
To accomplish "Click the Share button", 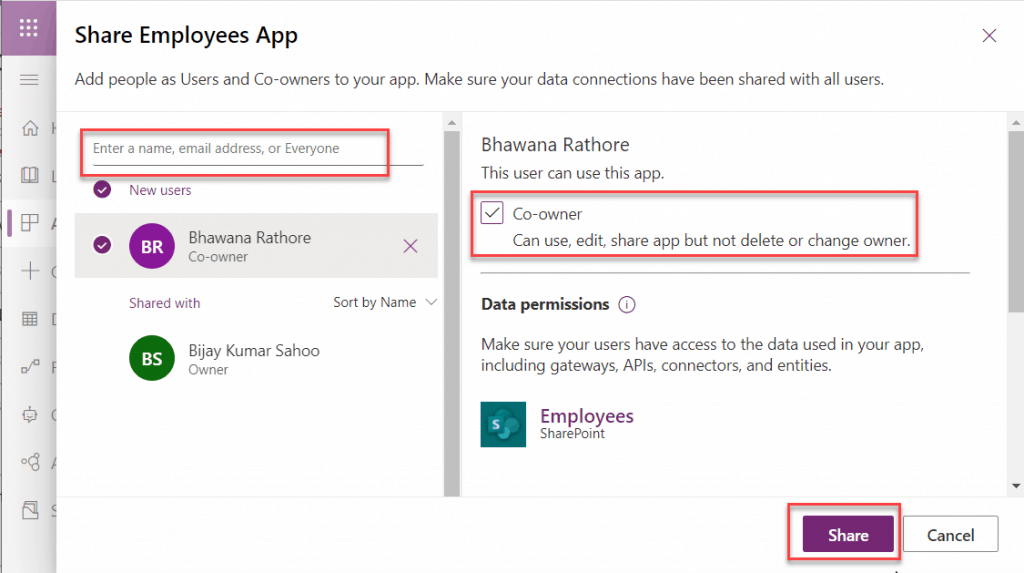I will click(x=848, y=534).
